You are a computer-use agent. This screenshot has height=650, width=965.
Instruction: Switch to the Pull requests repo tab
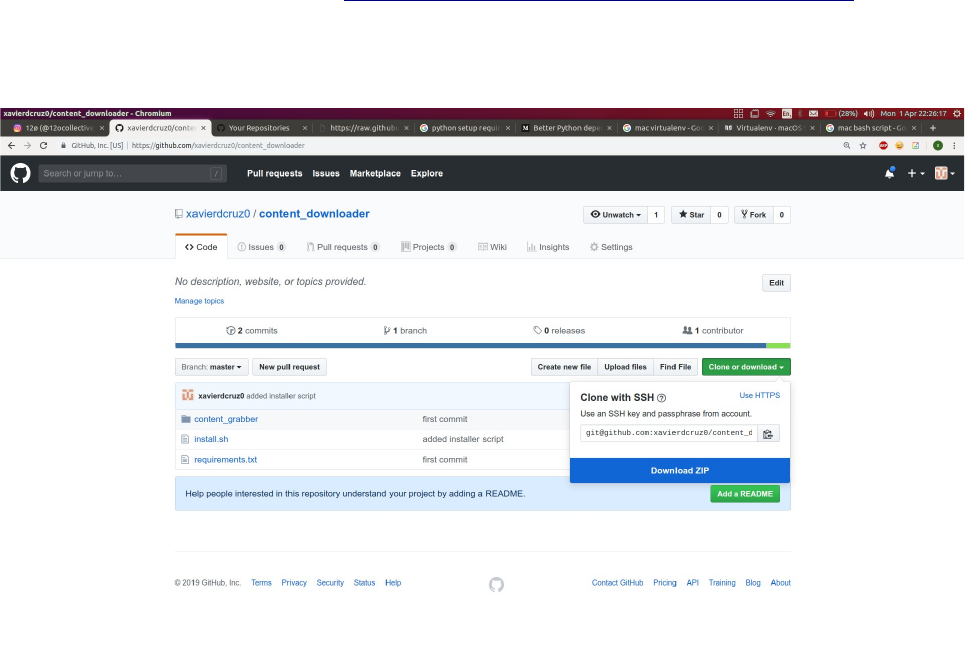[x=343, y=247]
